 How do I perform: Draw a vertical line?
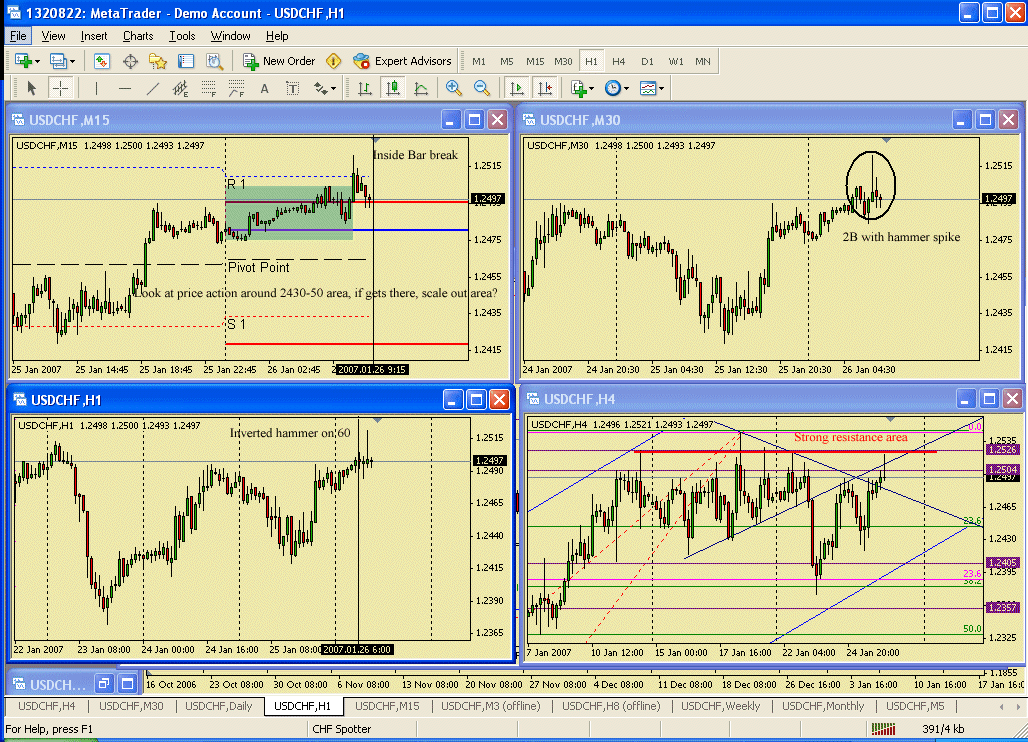tap(96, 88)
